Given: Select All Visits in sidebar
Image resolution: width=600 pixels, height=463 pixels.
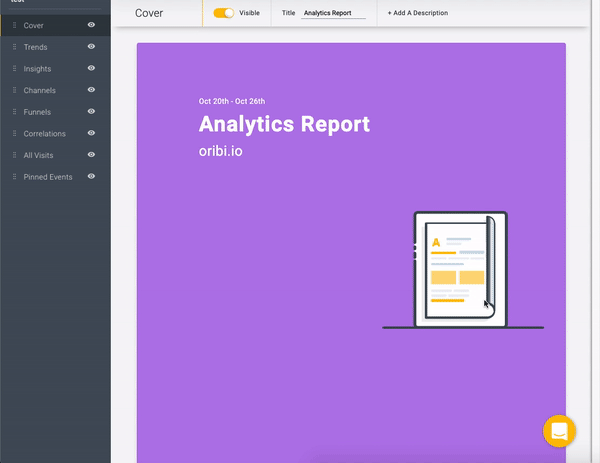Looking at the screenshot, I should [x=55, y=155].
